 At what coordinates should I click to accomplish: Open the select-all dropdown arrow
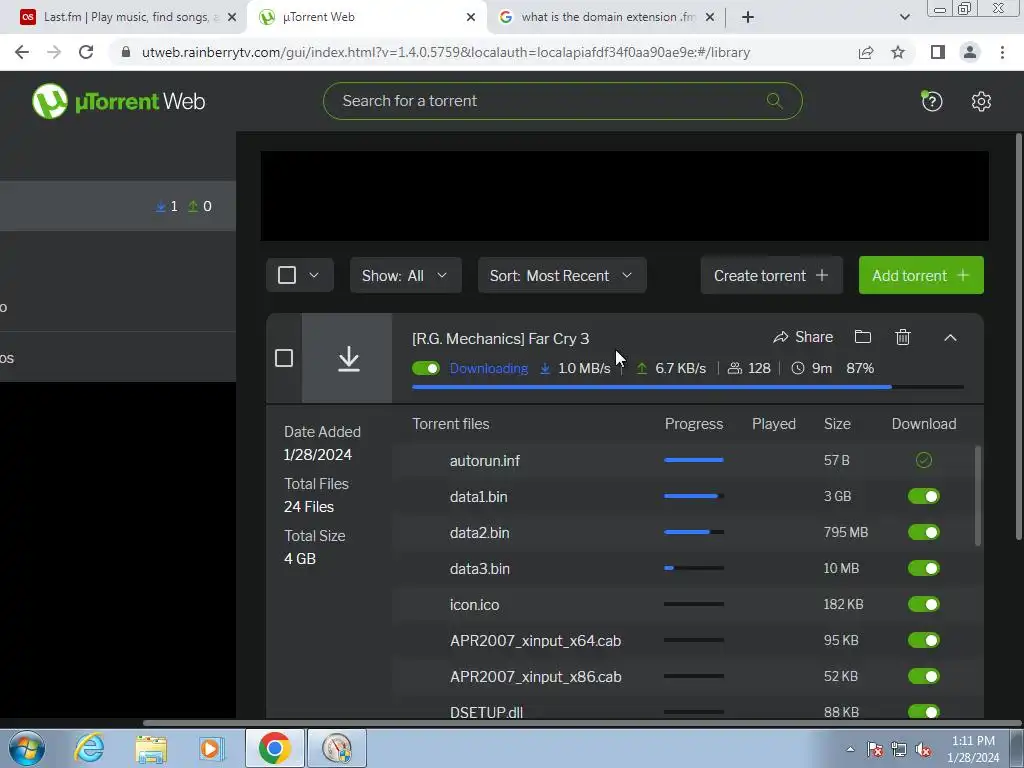(x=314, y=275)
